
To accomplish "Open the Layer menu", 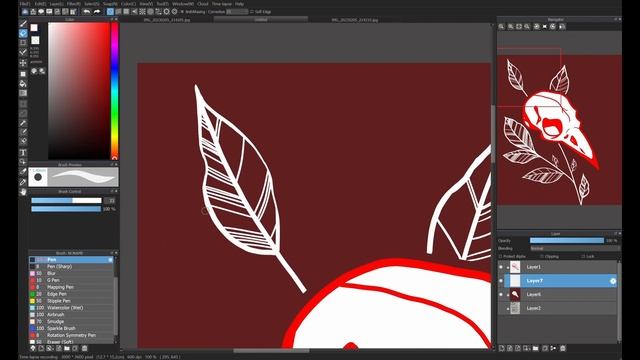I will tap(57, 4).
